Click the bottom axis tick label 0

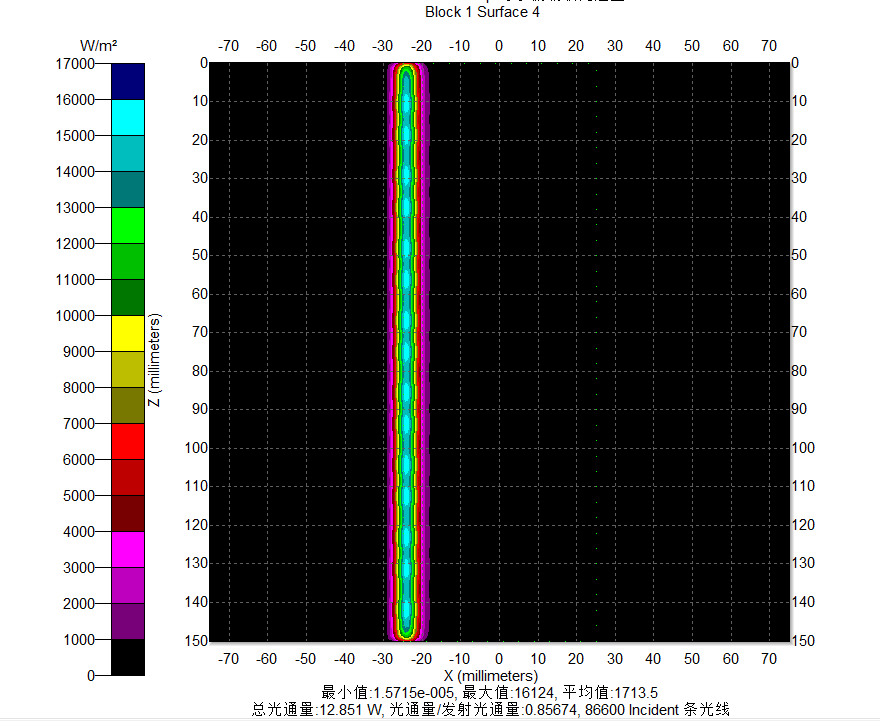click(498, 659)
